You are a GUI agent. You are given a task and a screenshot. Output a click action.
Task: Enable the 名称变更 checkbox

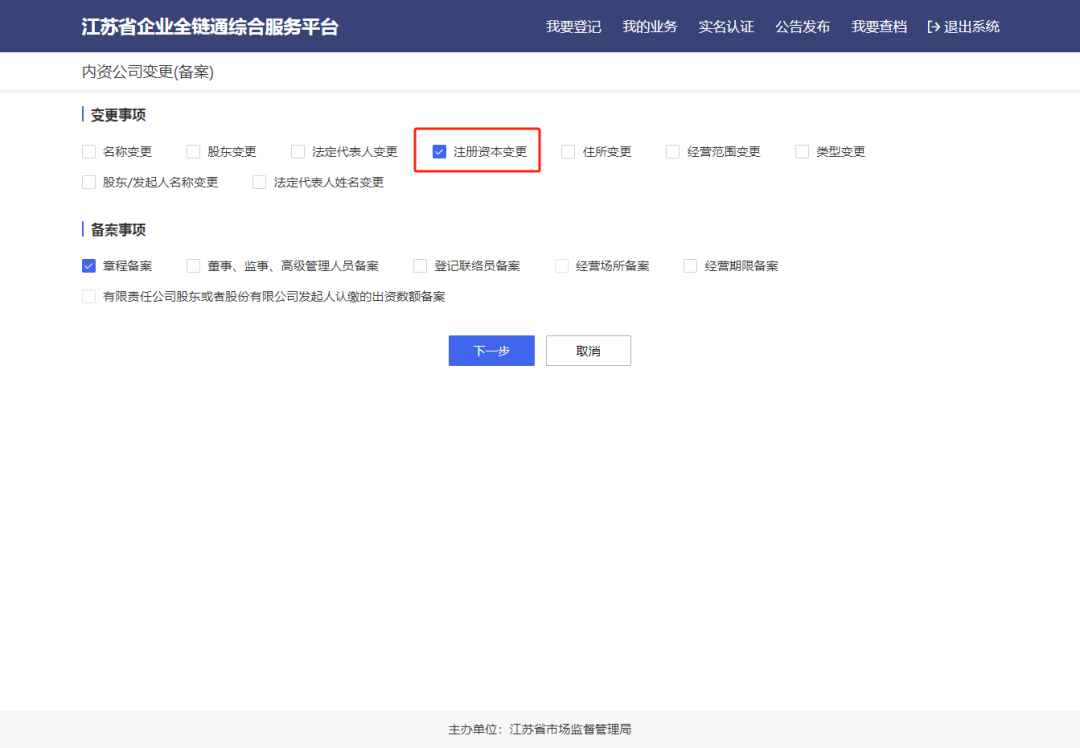(x=88, y=151)
